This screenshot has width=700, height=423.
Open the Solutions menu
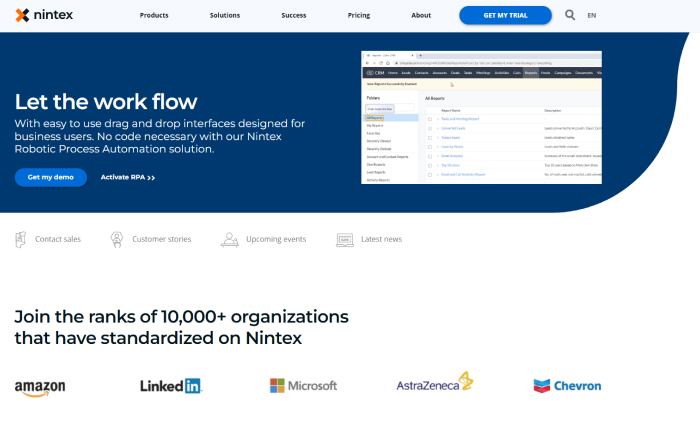tap(225, 15)
